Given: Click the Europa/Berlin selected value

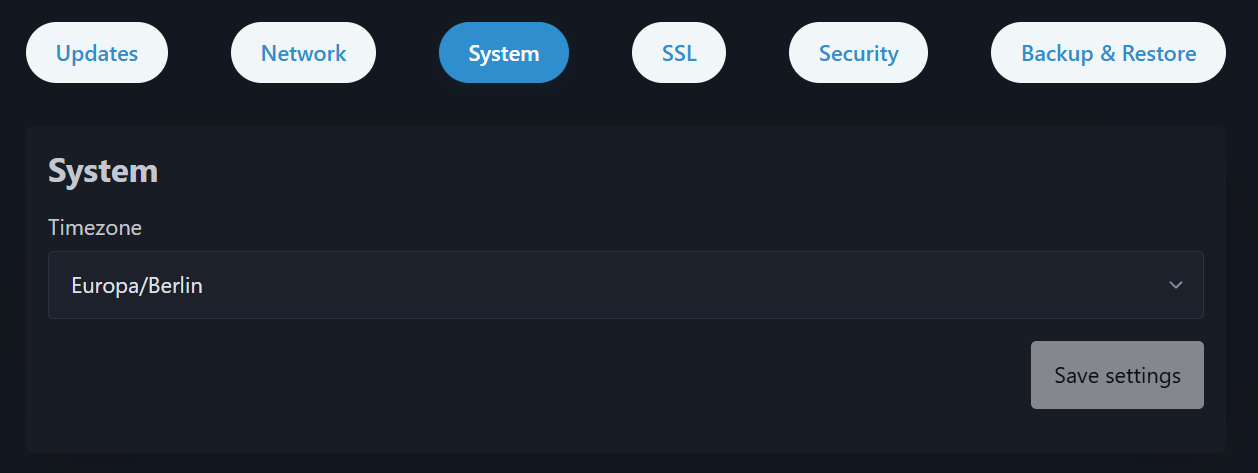Looking at the screenshot, I should coord(137,285).
